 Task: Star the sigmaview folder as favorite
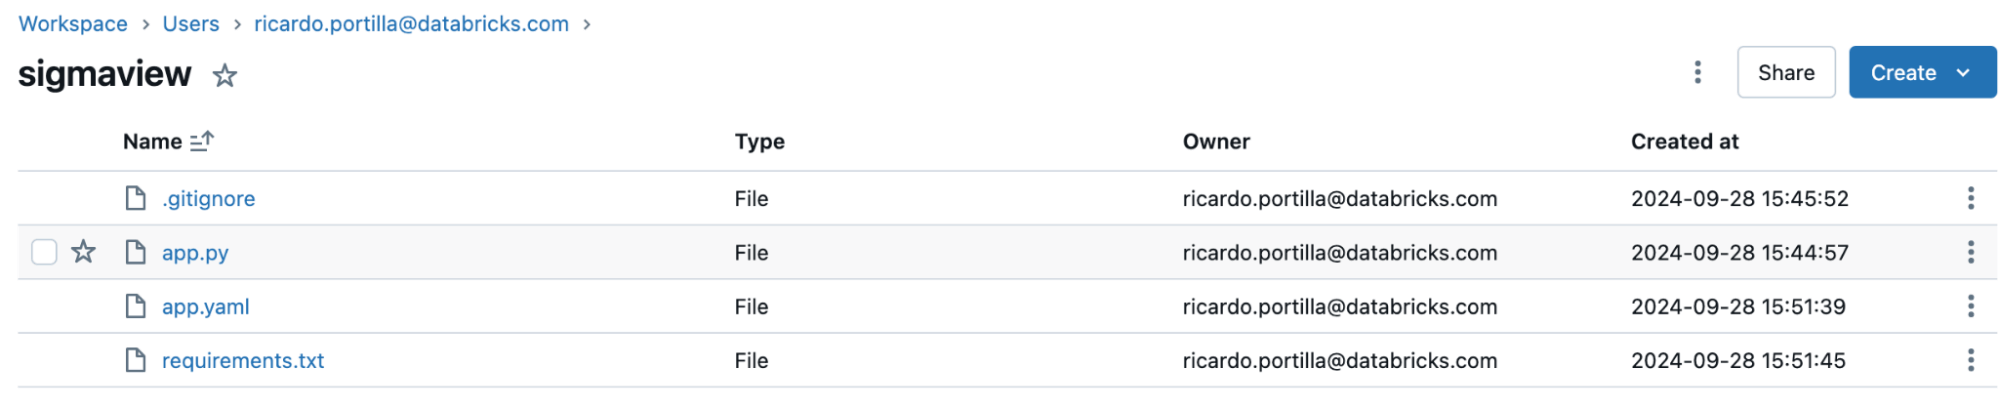(x=225, y=75)
